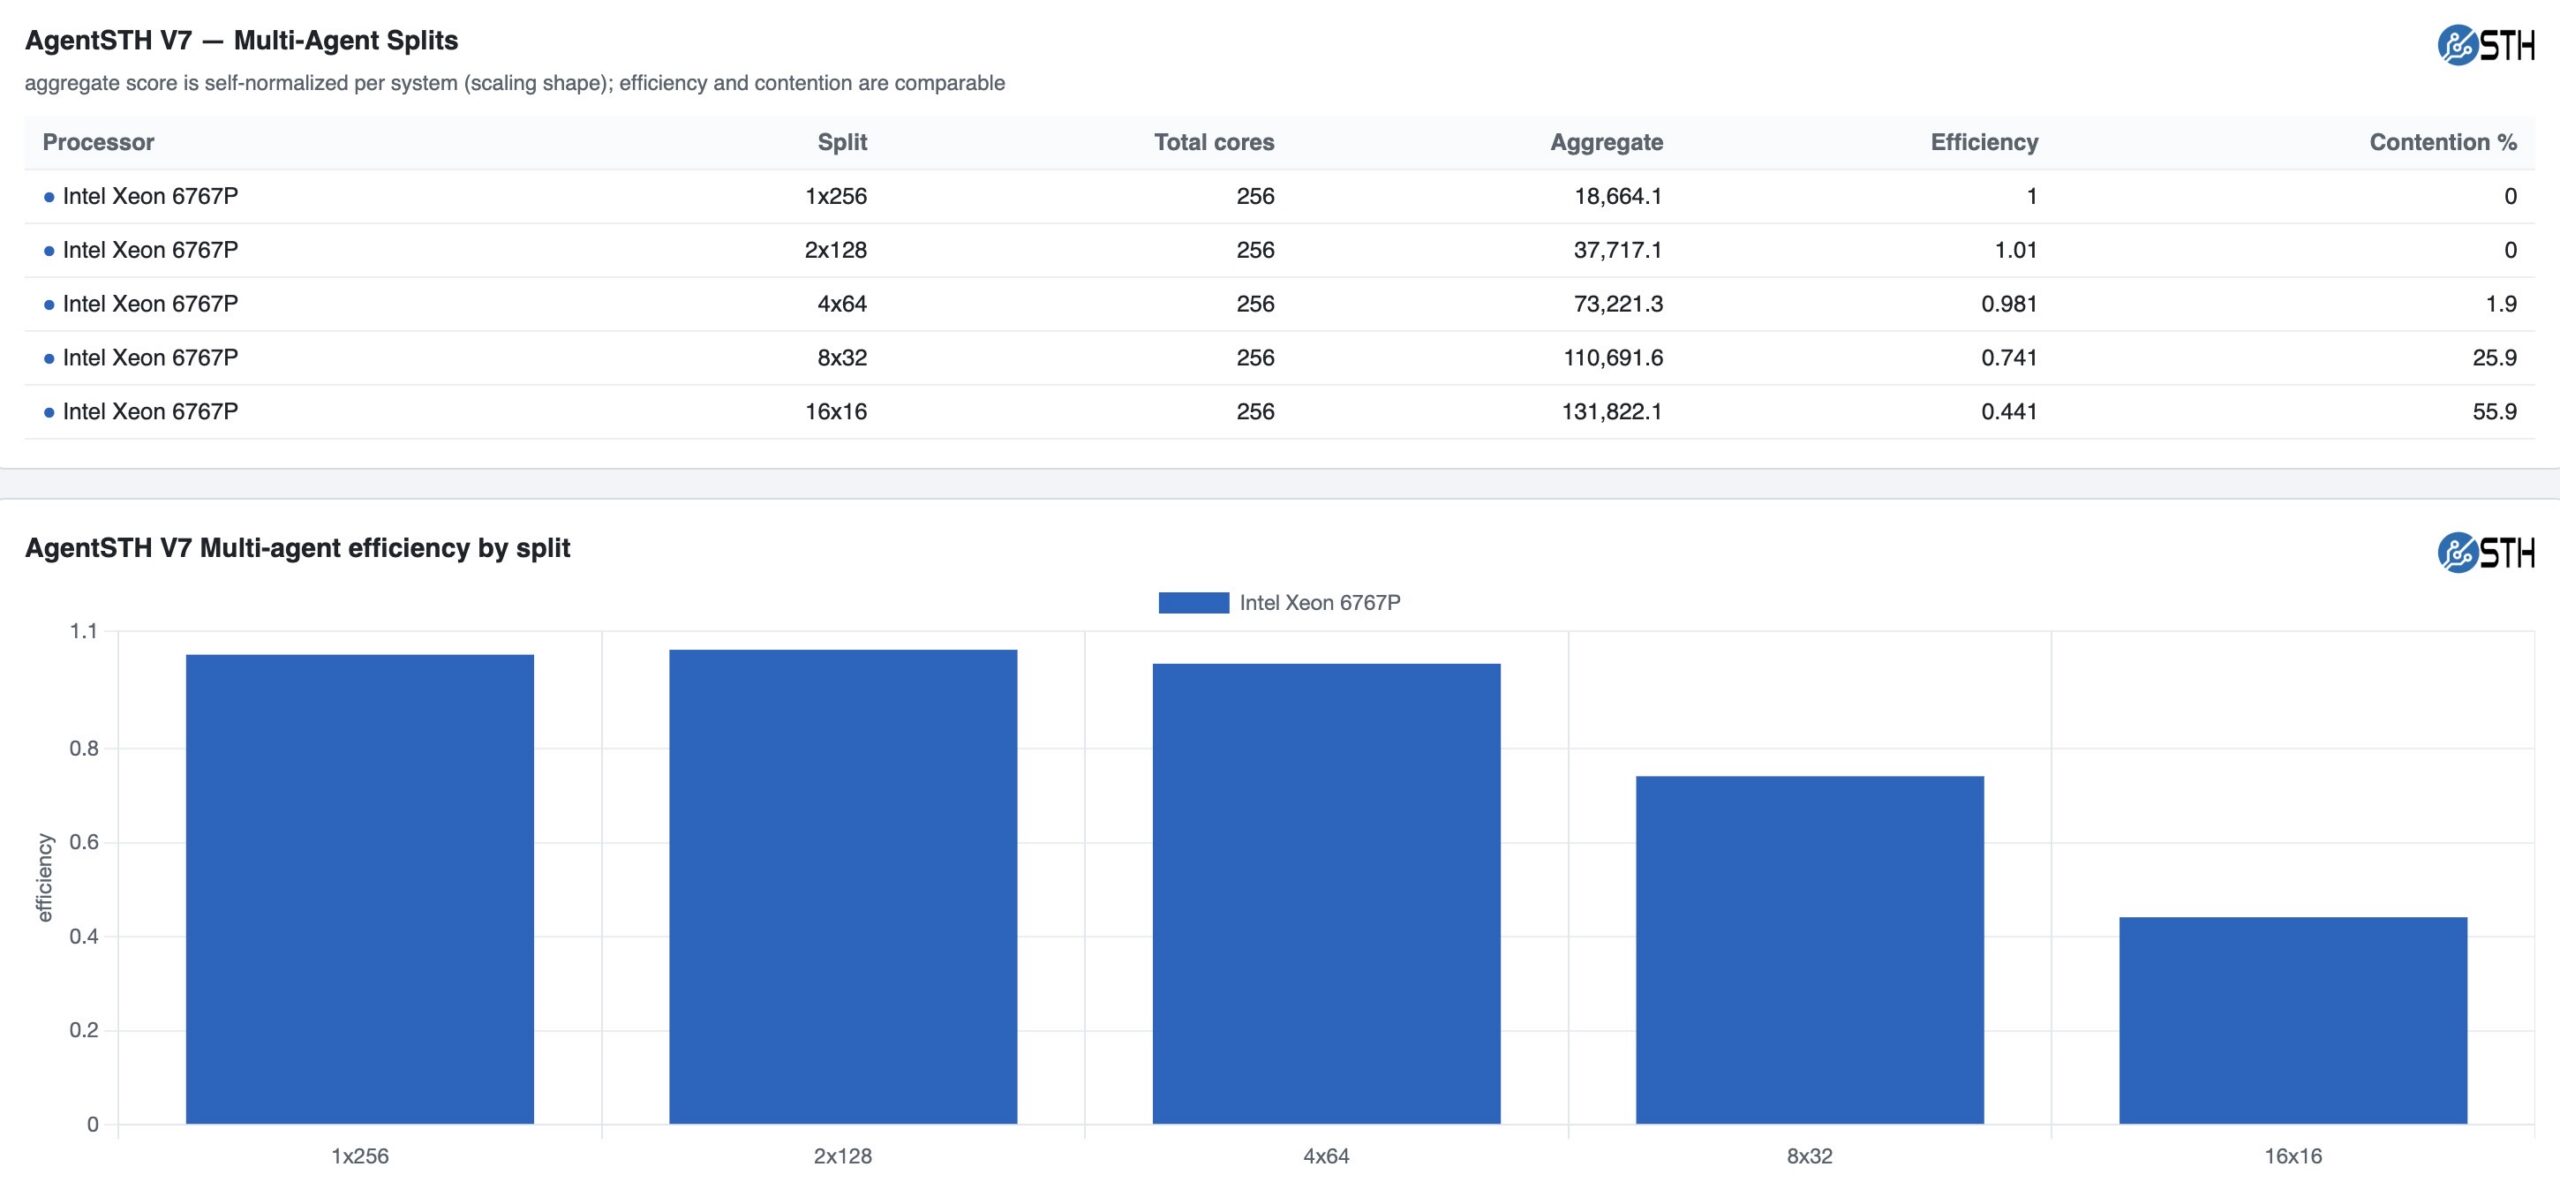Select the 1x256 bar in the chart

tap(360, 889)
